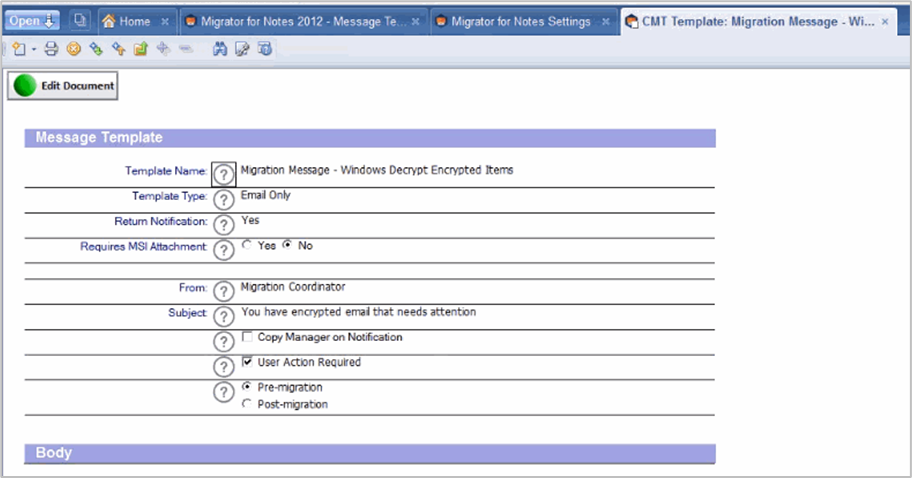
Task: Click the orange Stop icon in toolbar
Action: pyautogui.click(x=73, y=49)
